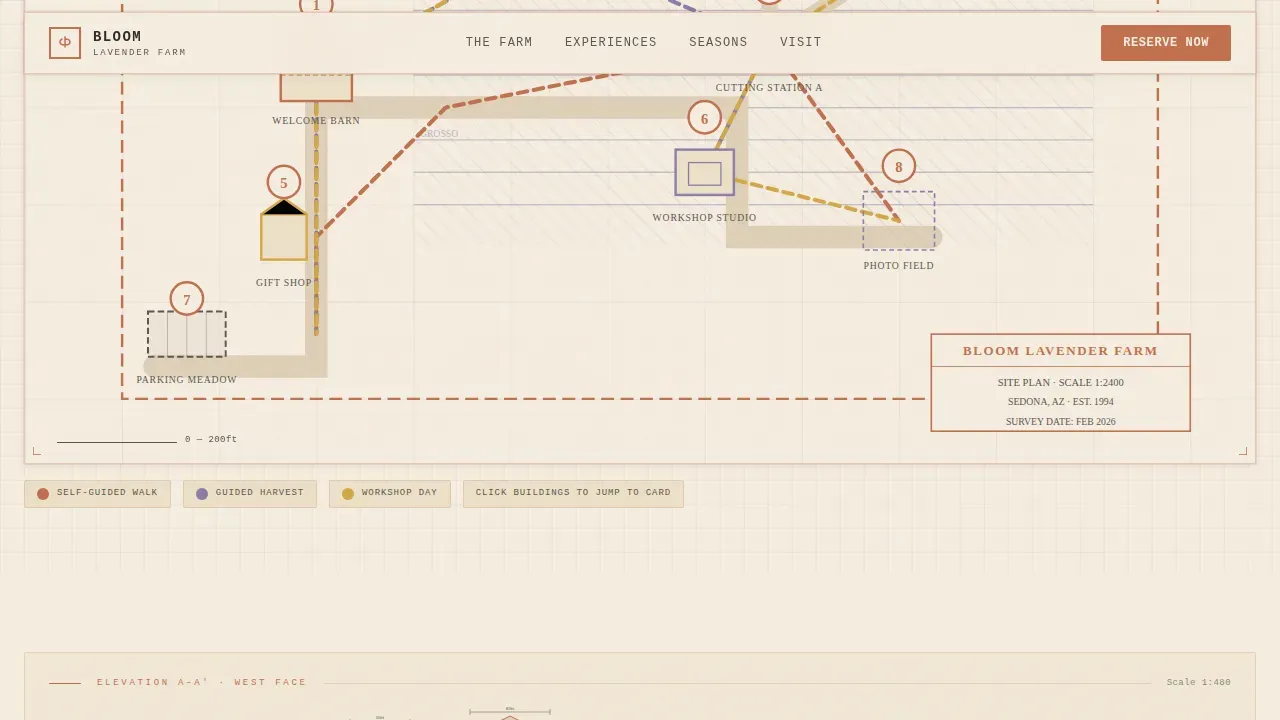The image size is (1280, 720).
Task: Click the Photo Field dashed box
Action: [x=899, y=220]
